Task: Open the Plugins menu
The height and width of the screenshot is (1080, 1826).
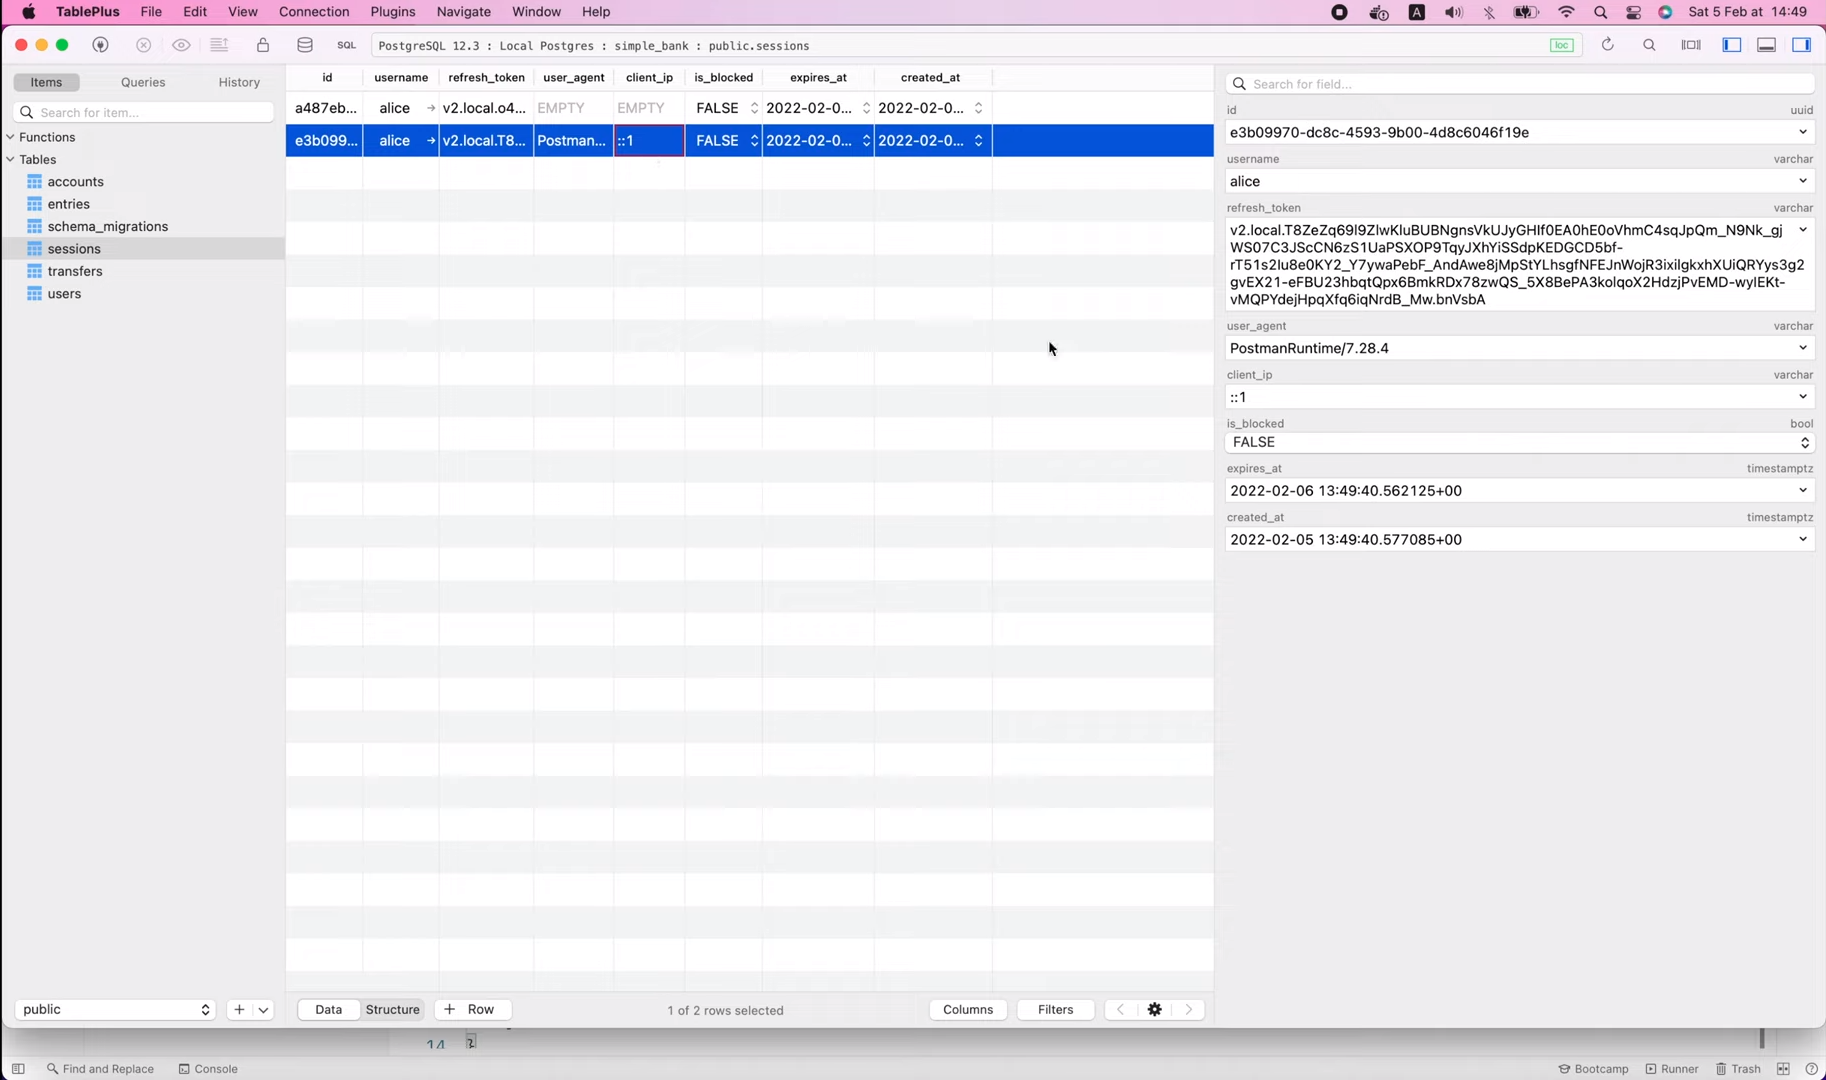Action: click(x=393, y=12)
